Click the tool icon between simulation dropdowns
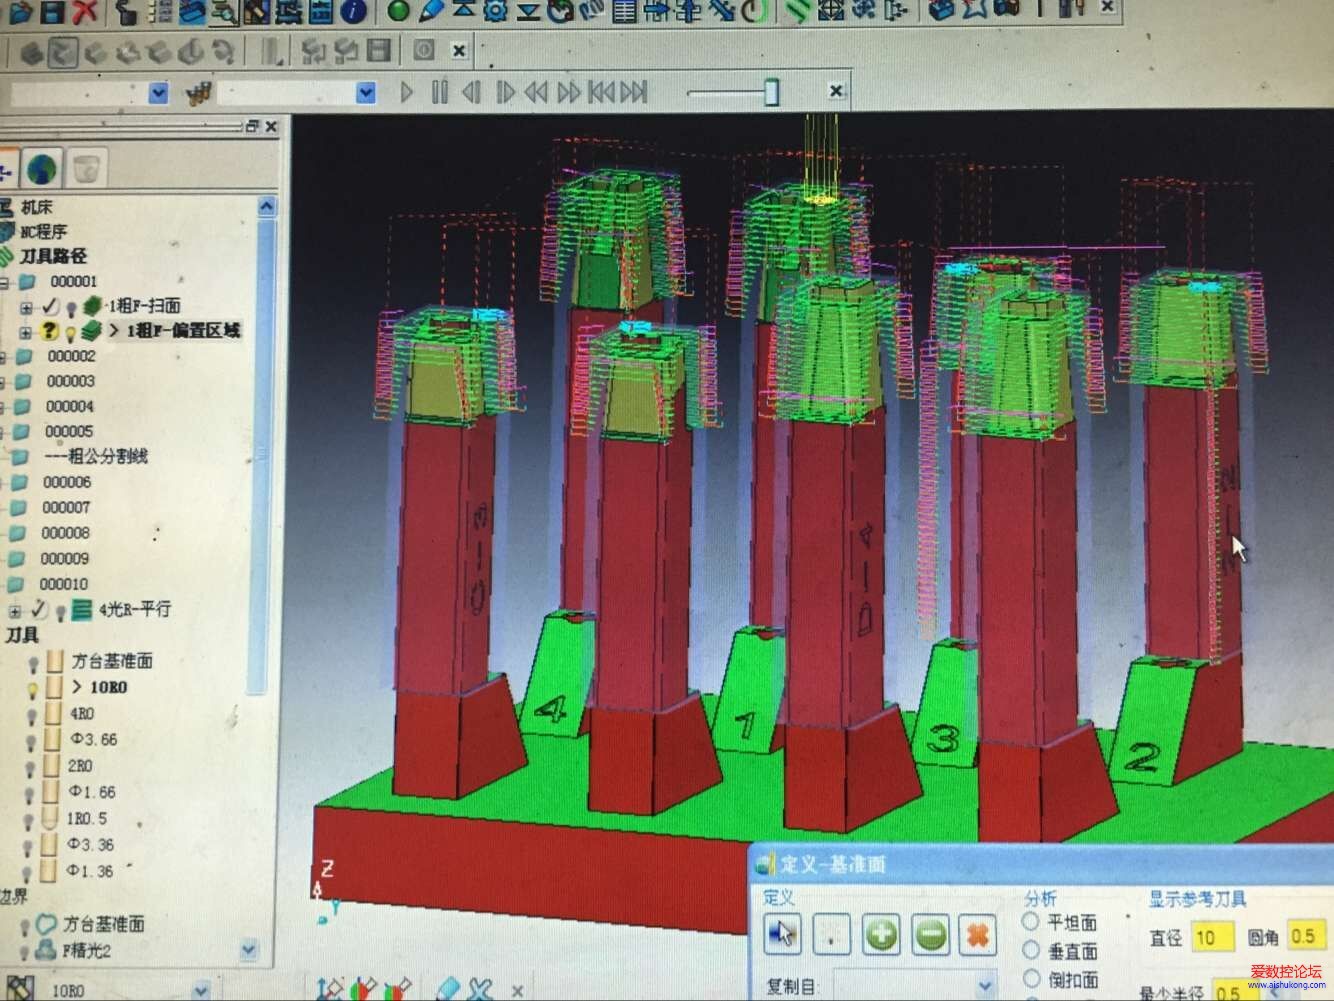1334x1001 pixels. [x=199, y=92]
